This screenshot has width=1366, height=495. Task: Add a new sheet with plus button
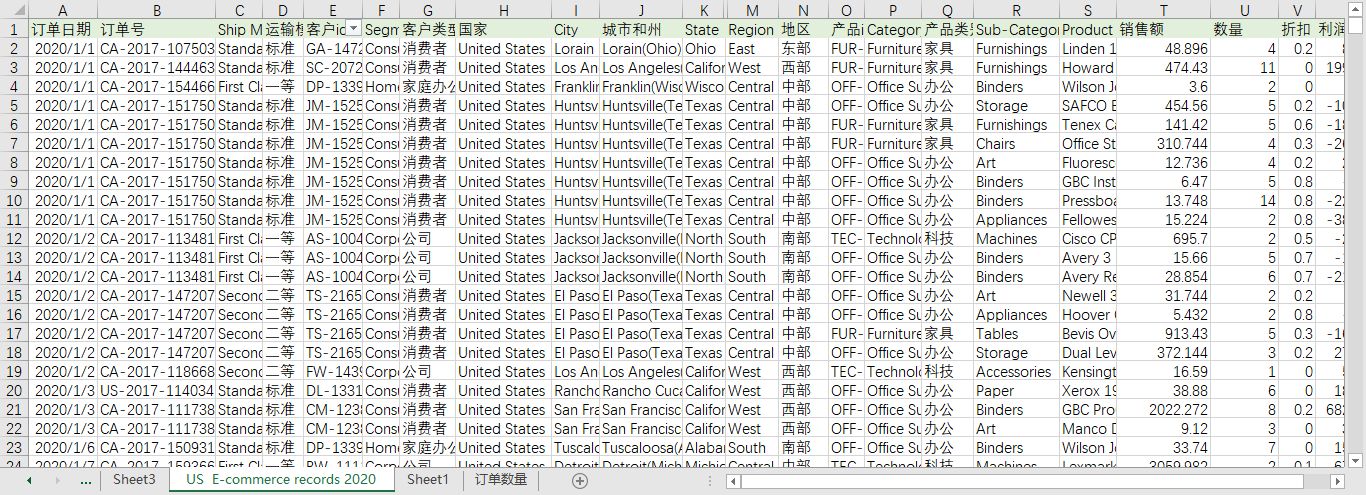point(580,480)
